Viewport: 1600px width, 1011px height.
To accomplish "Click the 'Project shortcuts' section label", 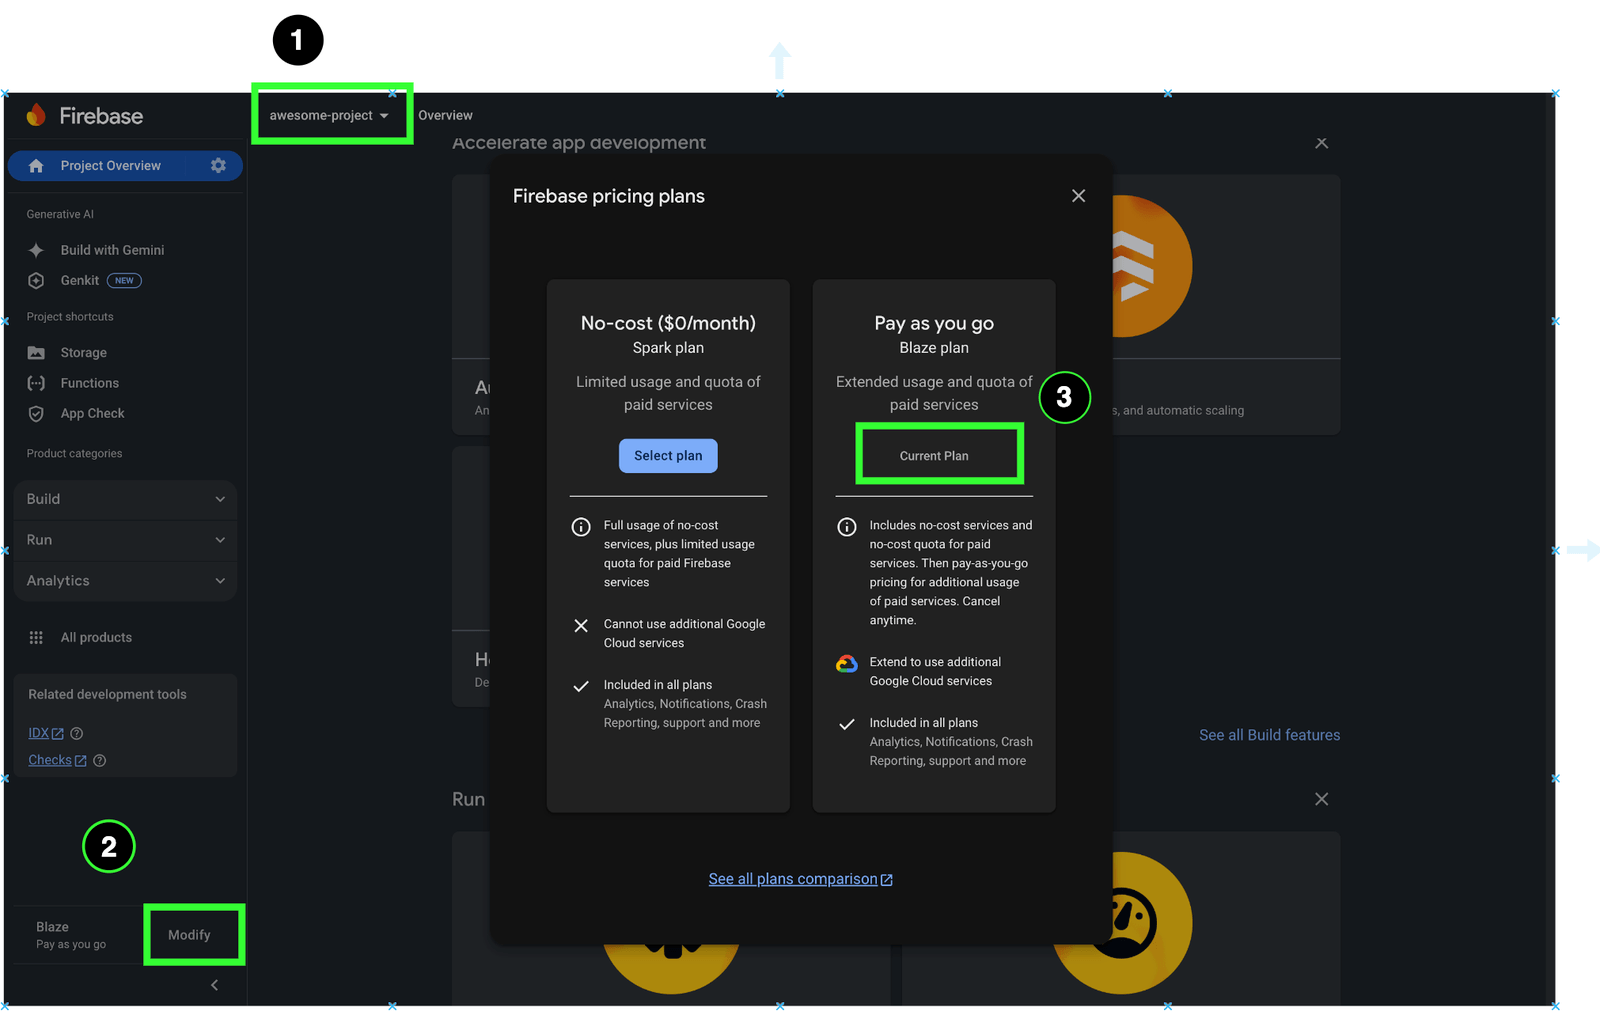I will pyautogui.click(x=70, y=317).
